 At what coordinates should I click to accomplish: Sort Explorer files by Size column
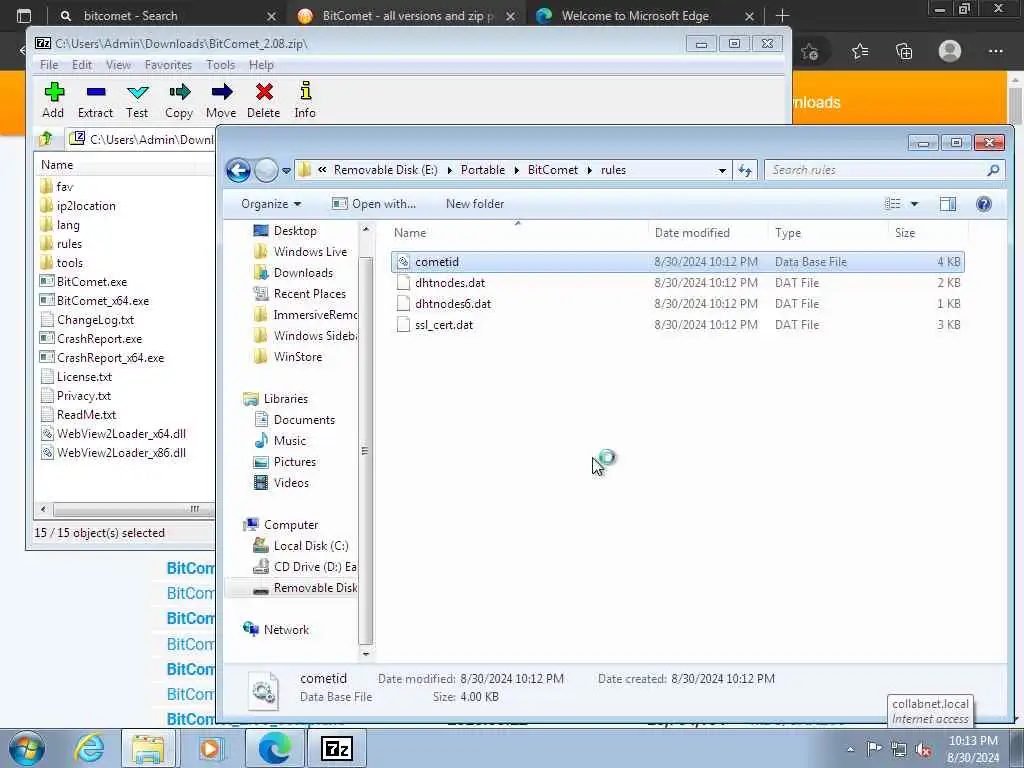tap(928, 232)
